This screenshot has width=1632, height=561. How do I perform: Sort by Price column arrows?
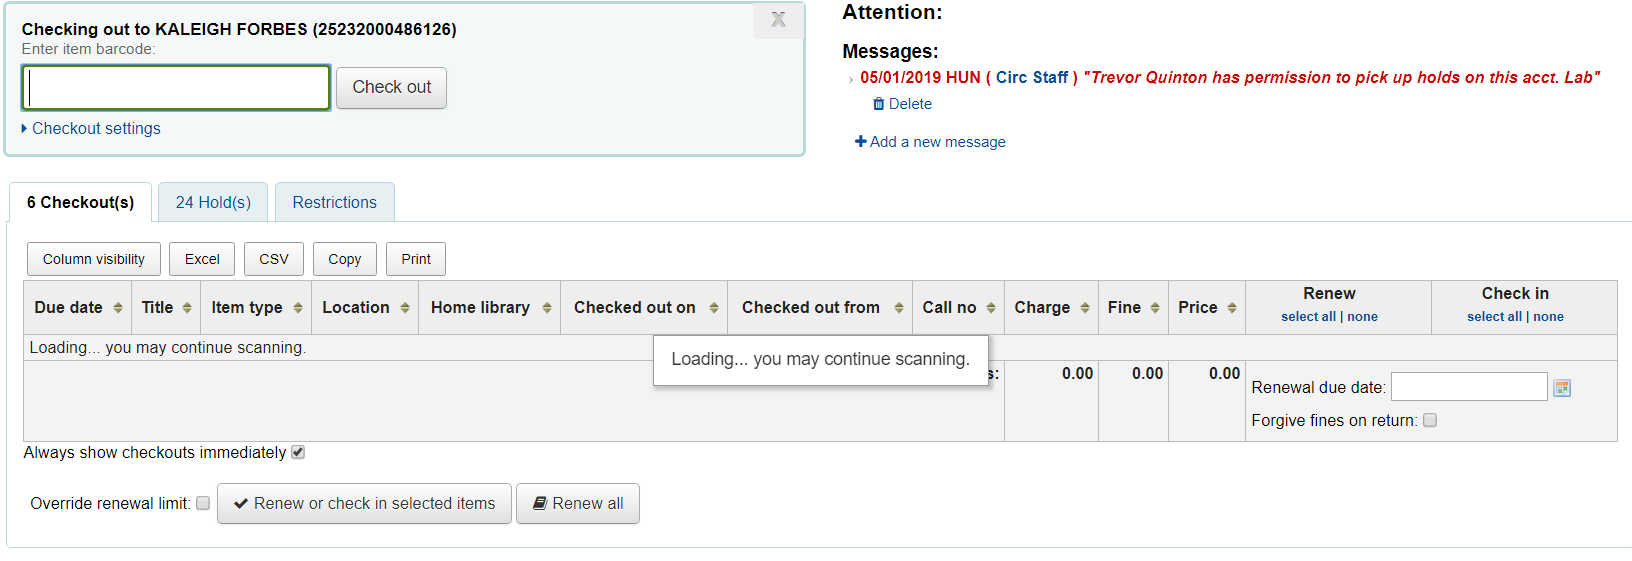(1232, 308)
